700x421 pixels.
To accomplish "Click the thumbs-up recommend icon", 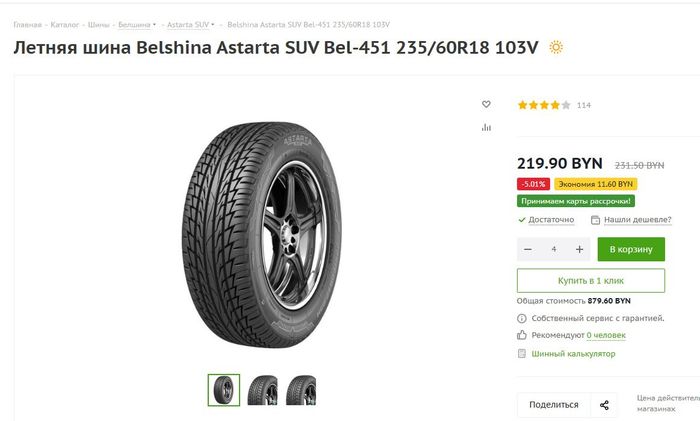I will pyautogui.click(x=522, y=335).
